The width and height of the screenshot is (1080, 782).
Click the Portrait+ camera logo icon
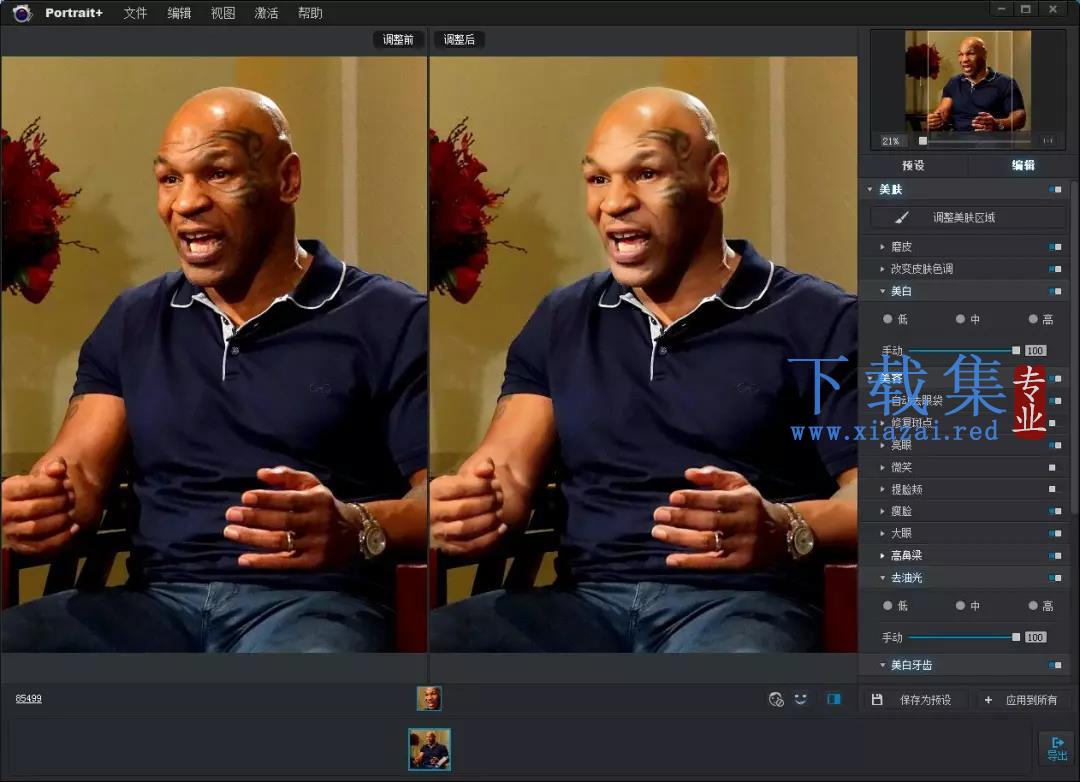point(22,13)
